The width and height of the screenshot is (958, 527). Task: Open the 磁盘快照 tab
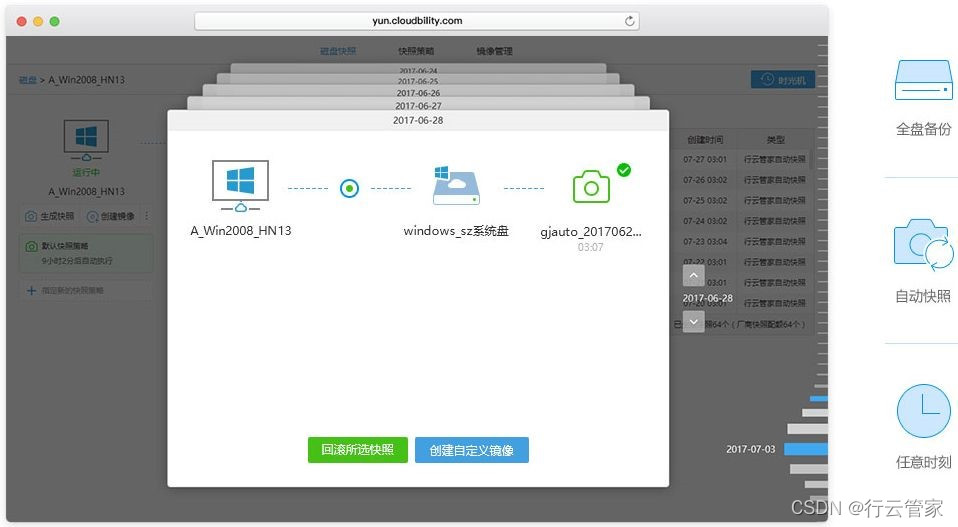pos(338,51)
